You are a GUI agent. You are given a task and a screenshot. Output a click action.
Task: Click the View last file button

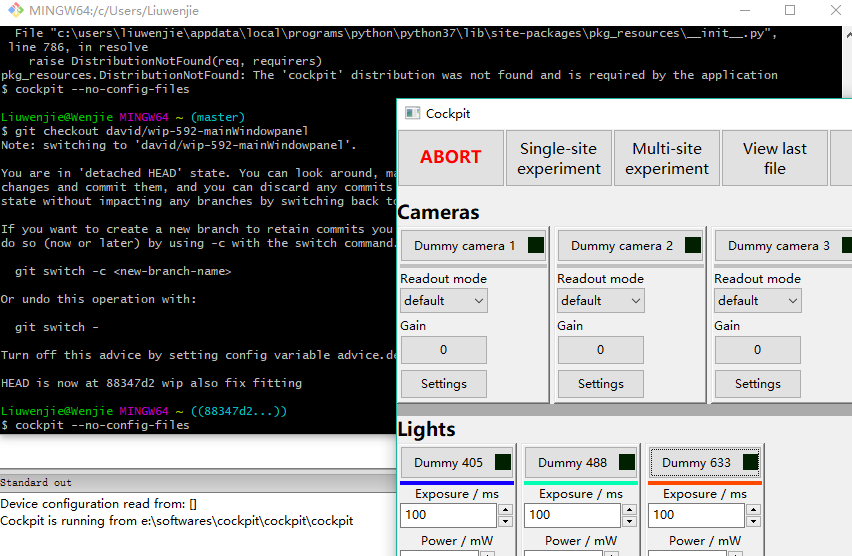click(774, 158)
